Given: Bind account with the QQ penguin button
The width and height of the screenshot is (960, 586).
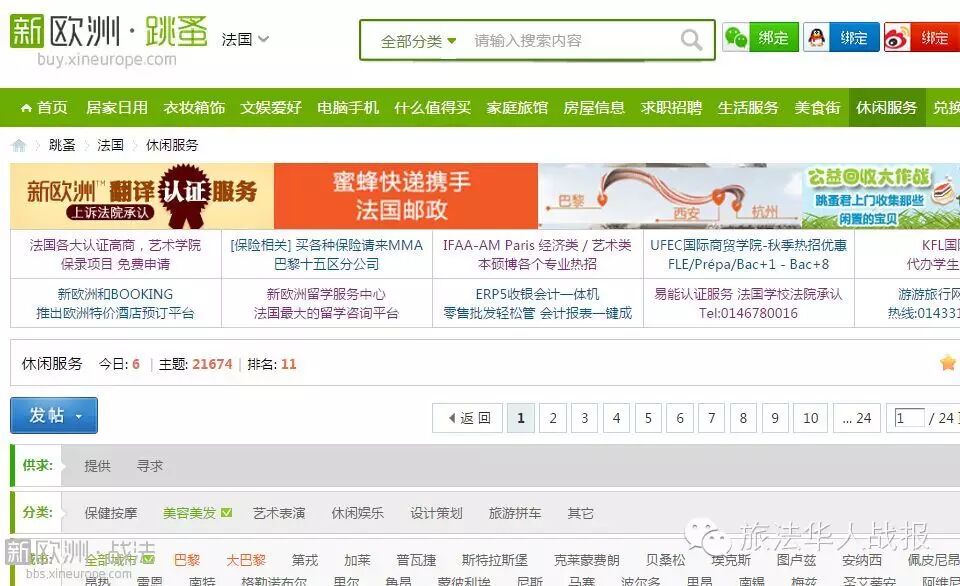Looking at the screenshot, I should [841, 37].
